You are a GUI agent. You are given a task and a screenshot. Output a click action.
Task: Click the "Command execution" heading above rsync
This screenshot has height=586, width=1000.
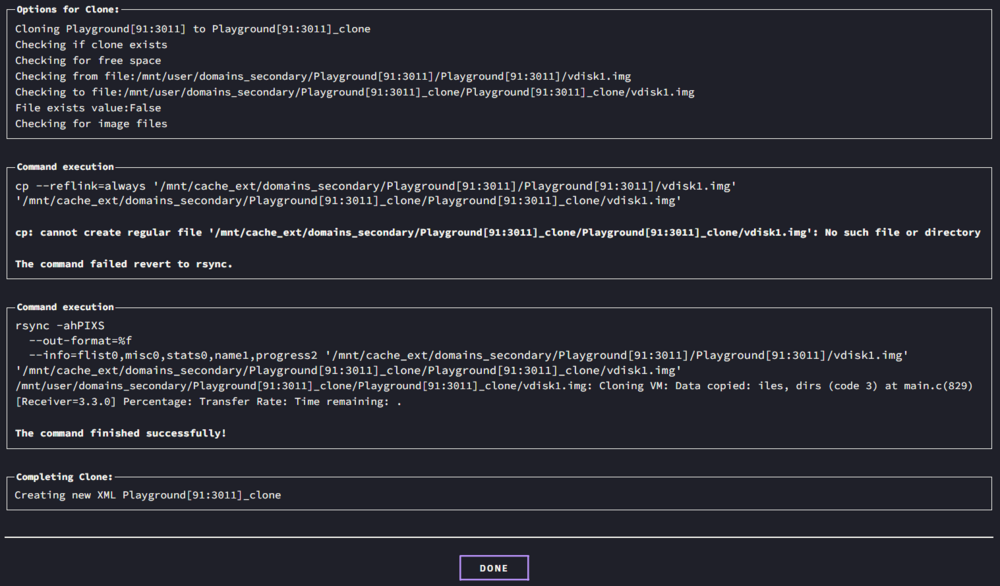tap(65, 307)
